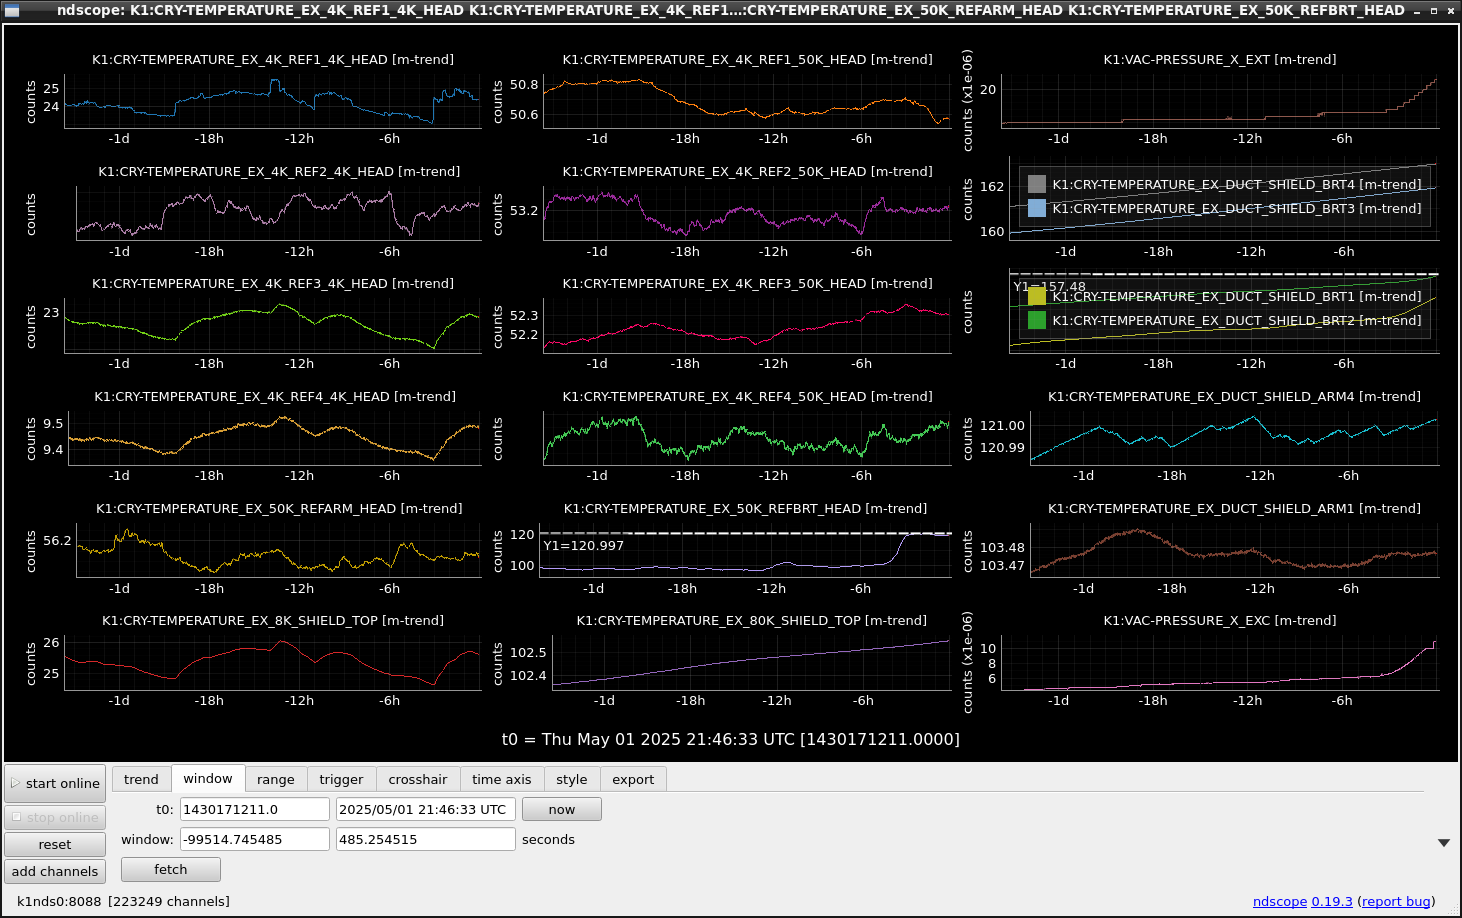This screenshot has width=1462, height=918.
Task: Click the 4K_REF3_4K_HEAD plot title
Action: [x=273, y=284]
